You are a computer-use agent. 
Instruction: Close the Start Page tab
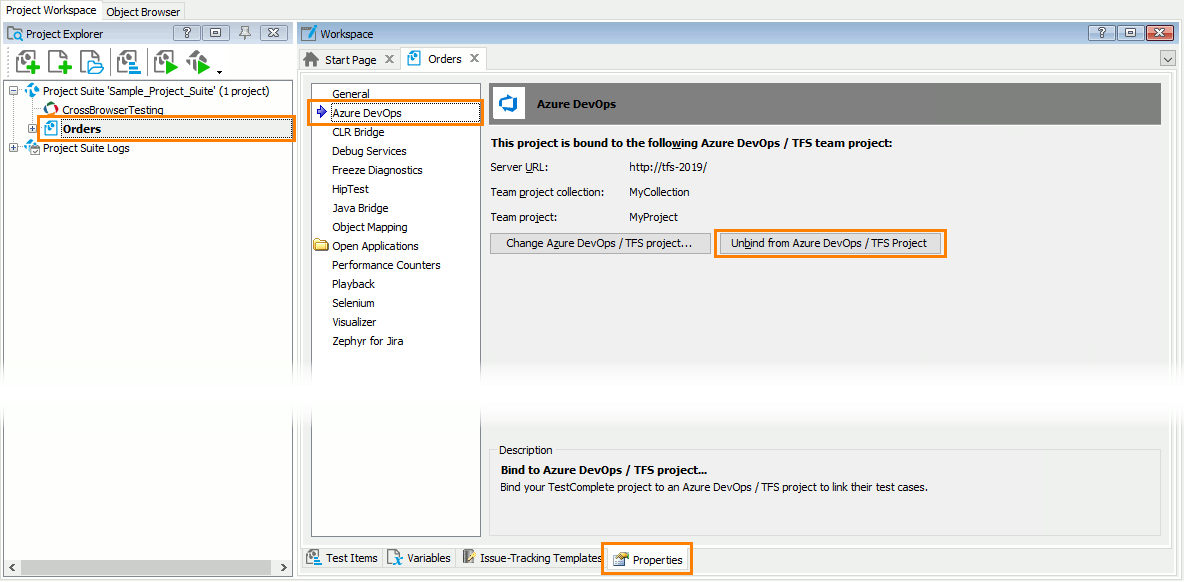pyautogui.click(x=389, y=59)
